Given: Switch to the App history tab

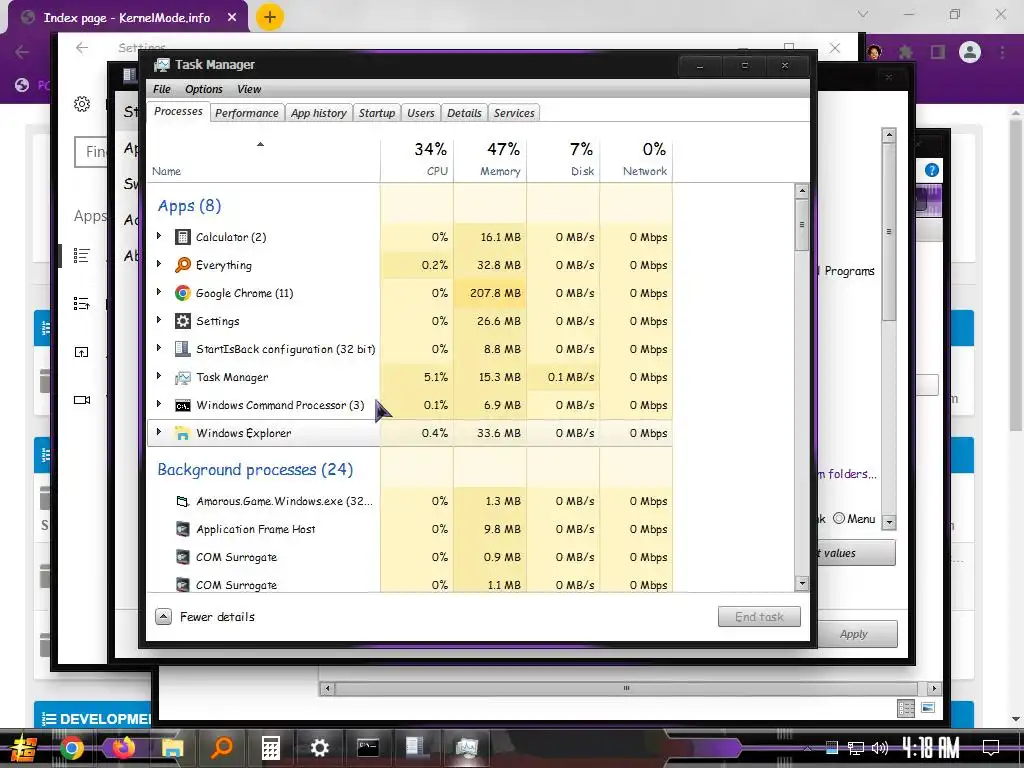Looking at the screenshot, I should 319,113.
